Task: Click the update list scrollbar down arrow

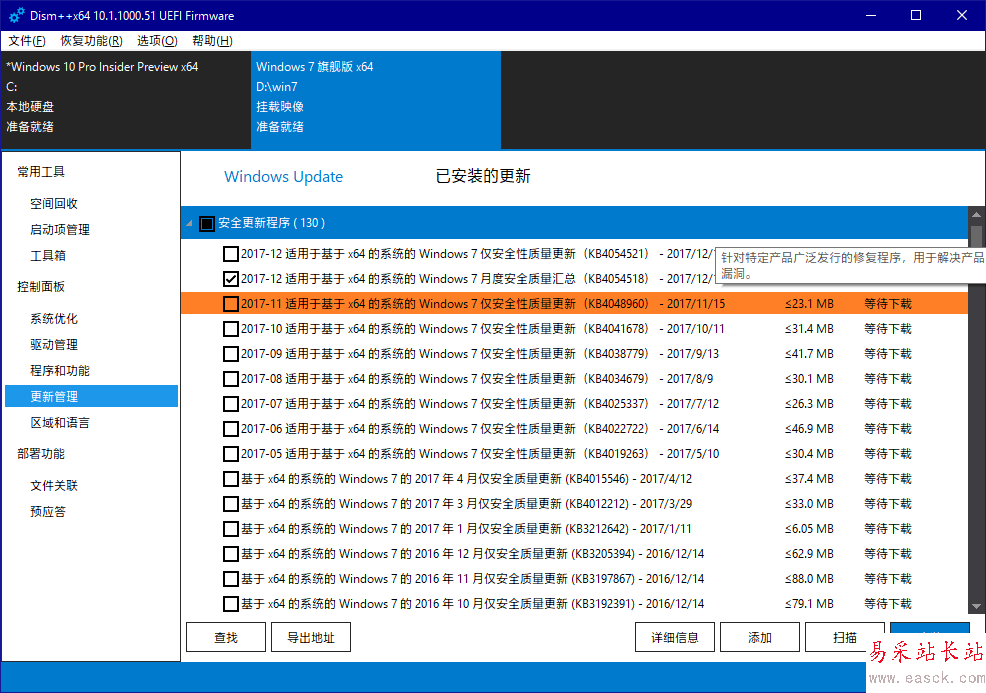Action: (977, 606)
